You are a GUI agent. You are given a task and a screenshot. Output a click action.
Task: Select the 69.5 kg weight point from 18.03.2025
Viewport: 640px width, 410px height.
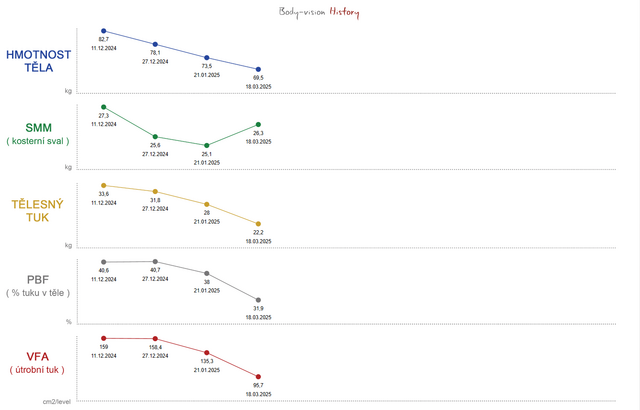point(258,69)
